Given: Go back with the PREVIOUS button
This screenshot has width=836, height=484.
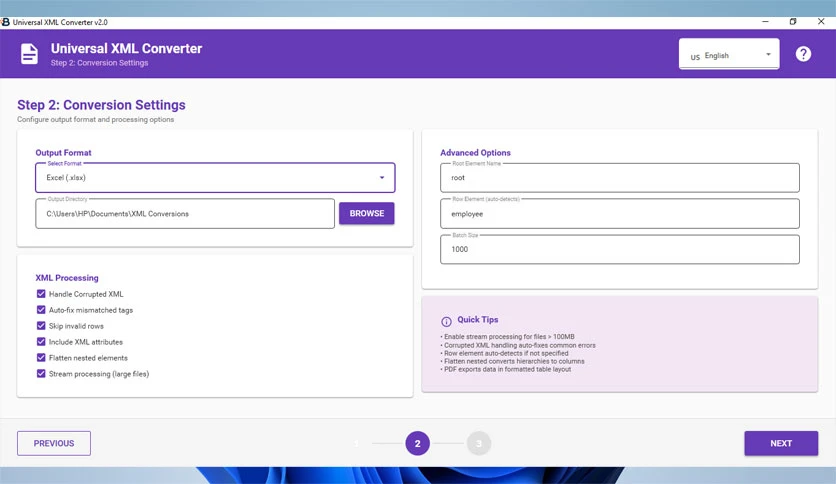Looking at the screenshot, I should (x=54, y=443).
